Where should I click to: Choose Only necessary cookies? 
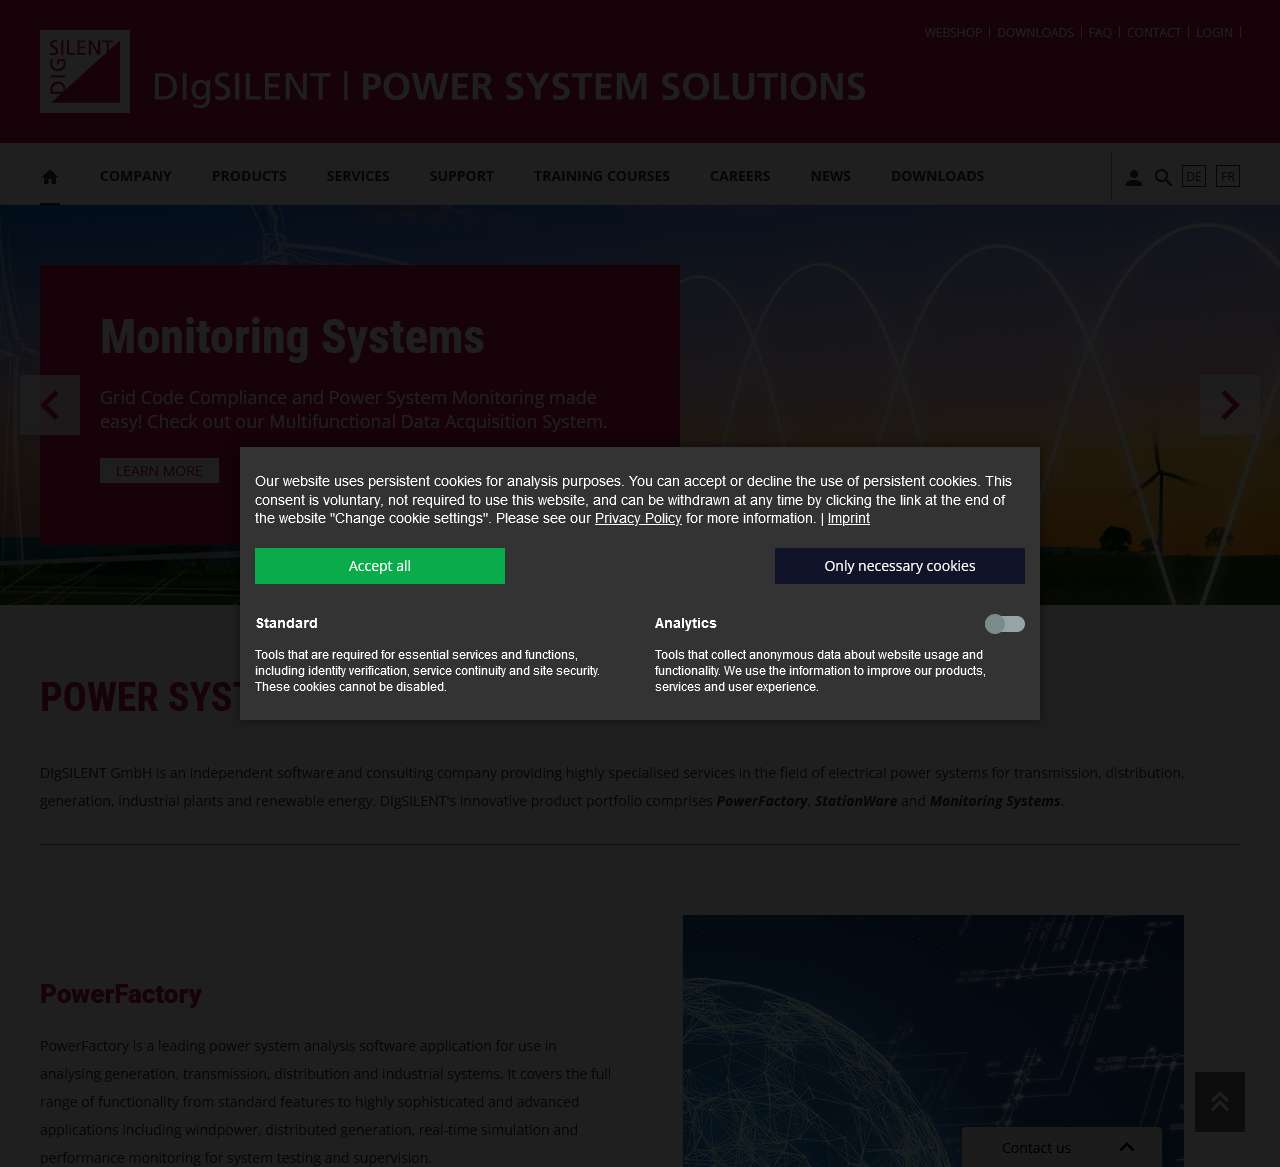900,566
